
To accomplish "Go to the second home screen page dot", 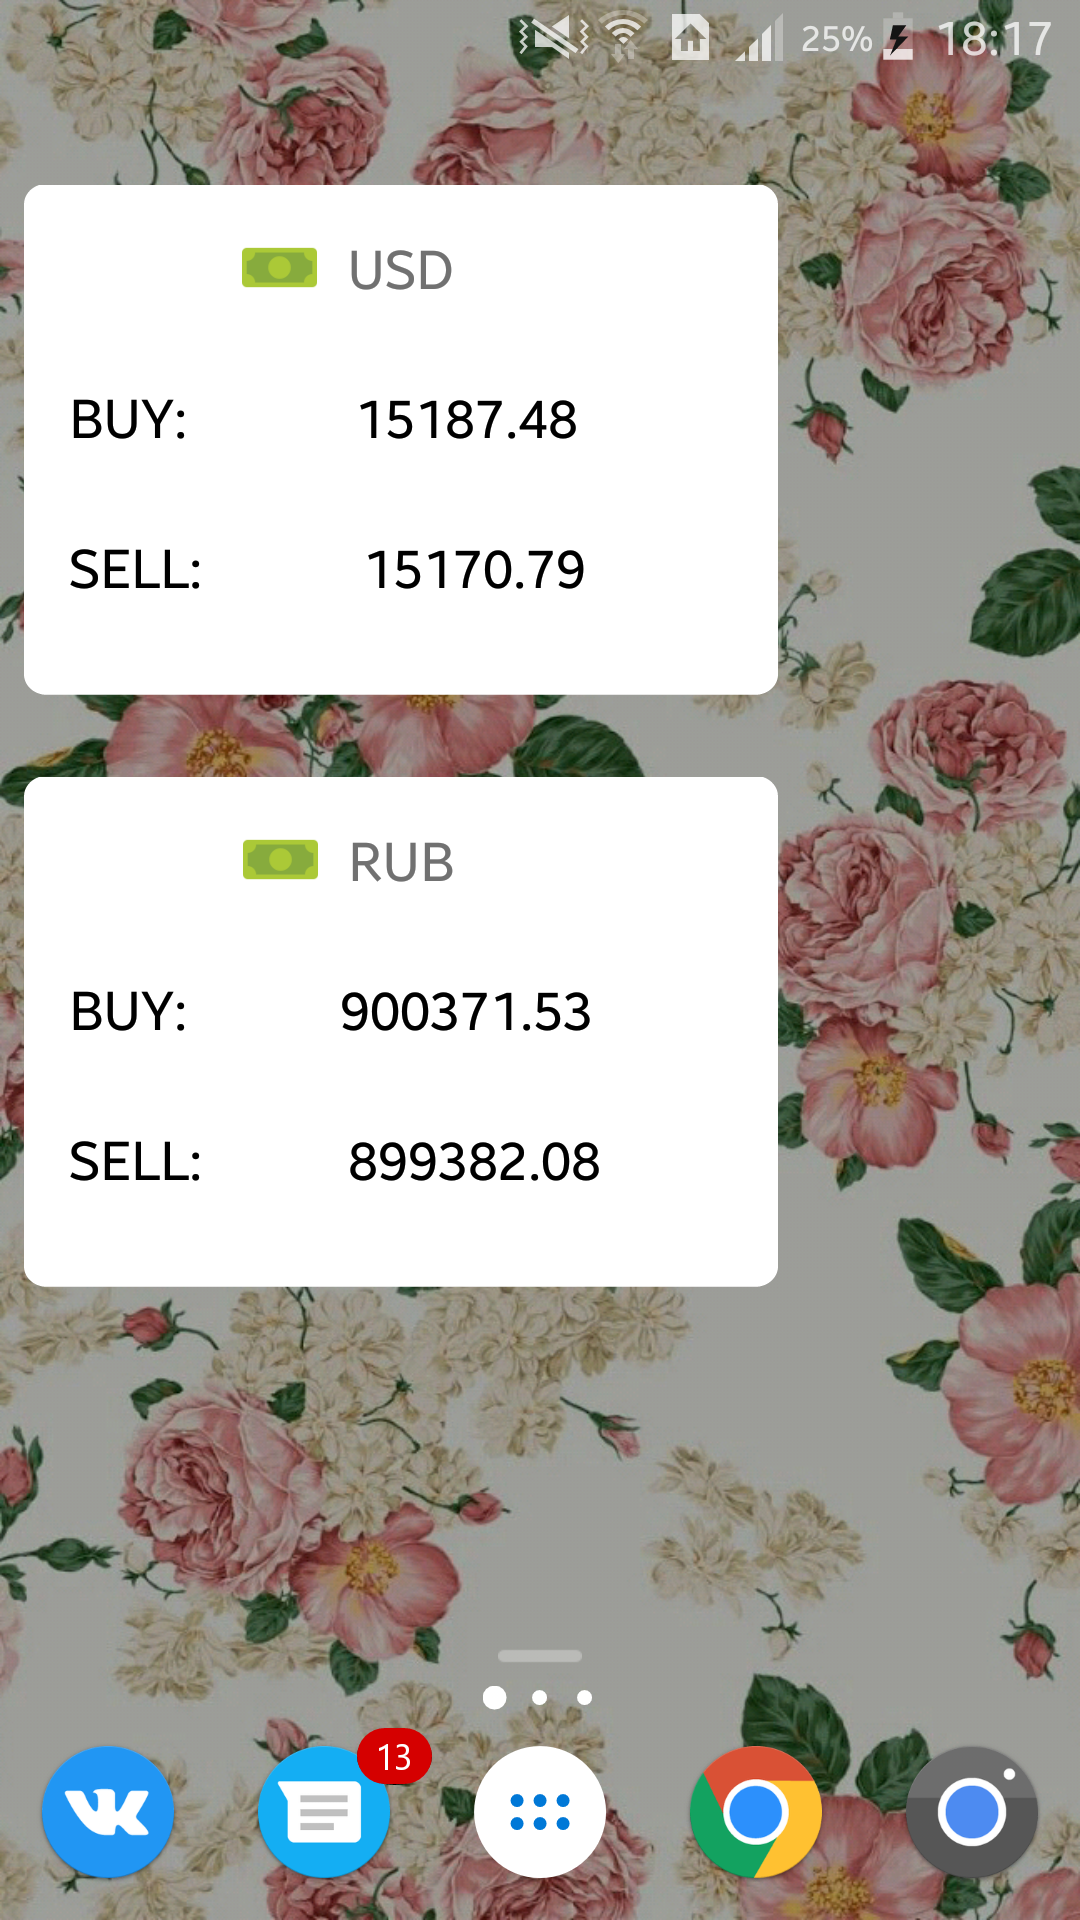I will [540, 1697].
